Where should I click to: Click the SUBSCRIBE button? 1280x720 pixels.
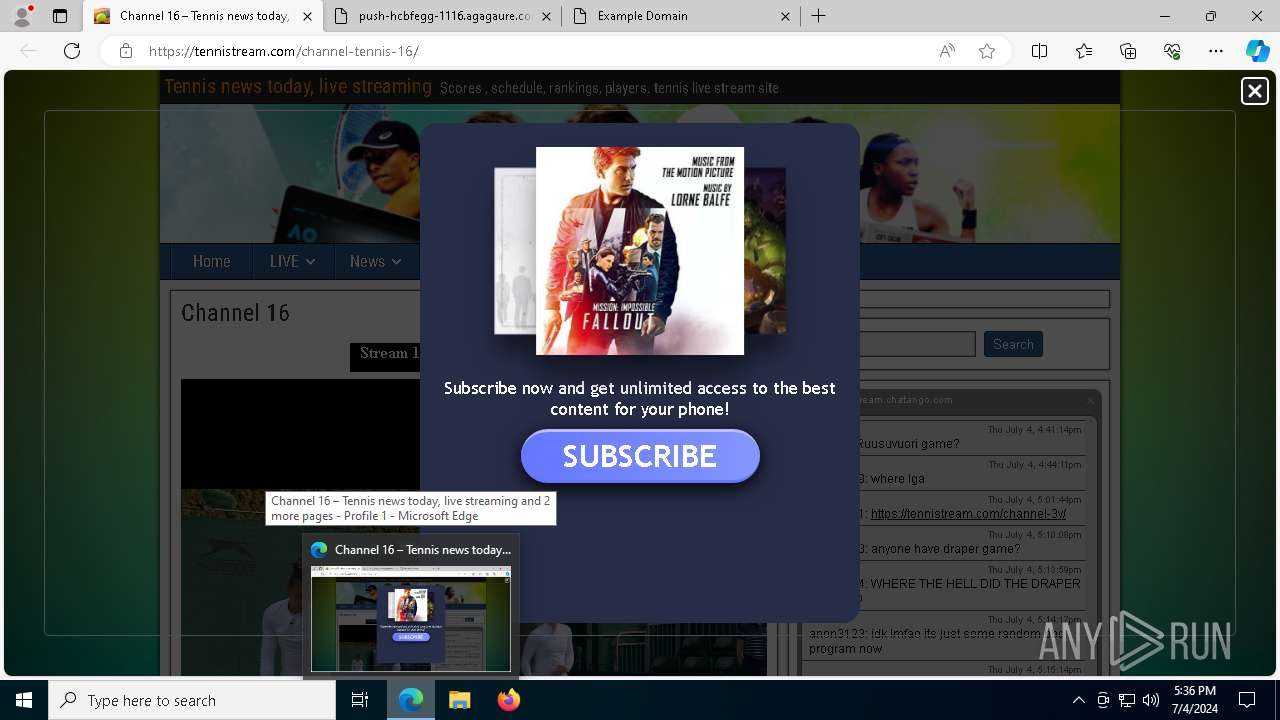640,456
